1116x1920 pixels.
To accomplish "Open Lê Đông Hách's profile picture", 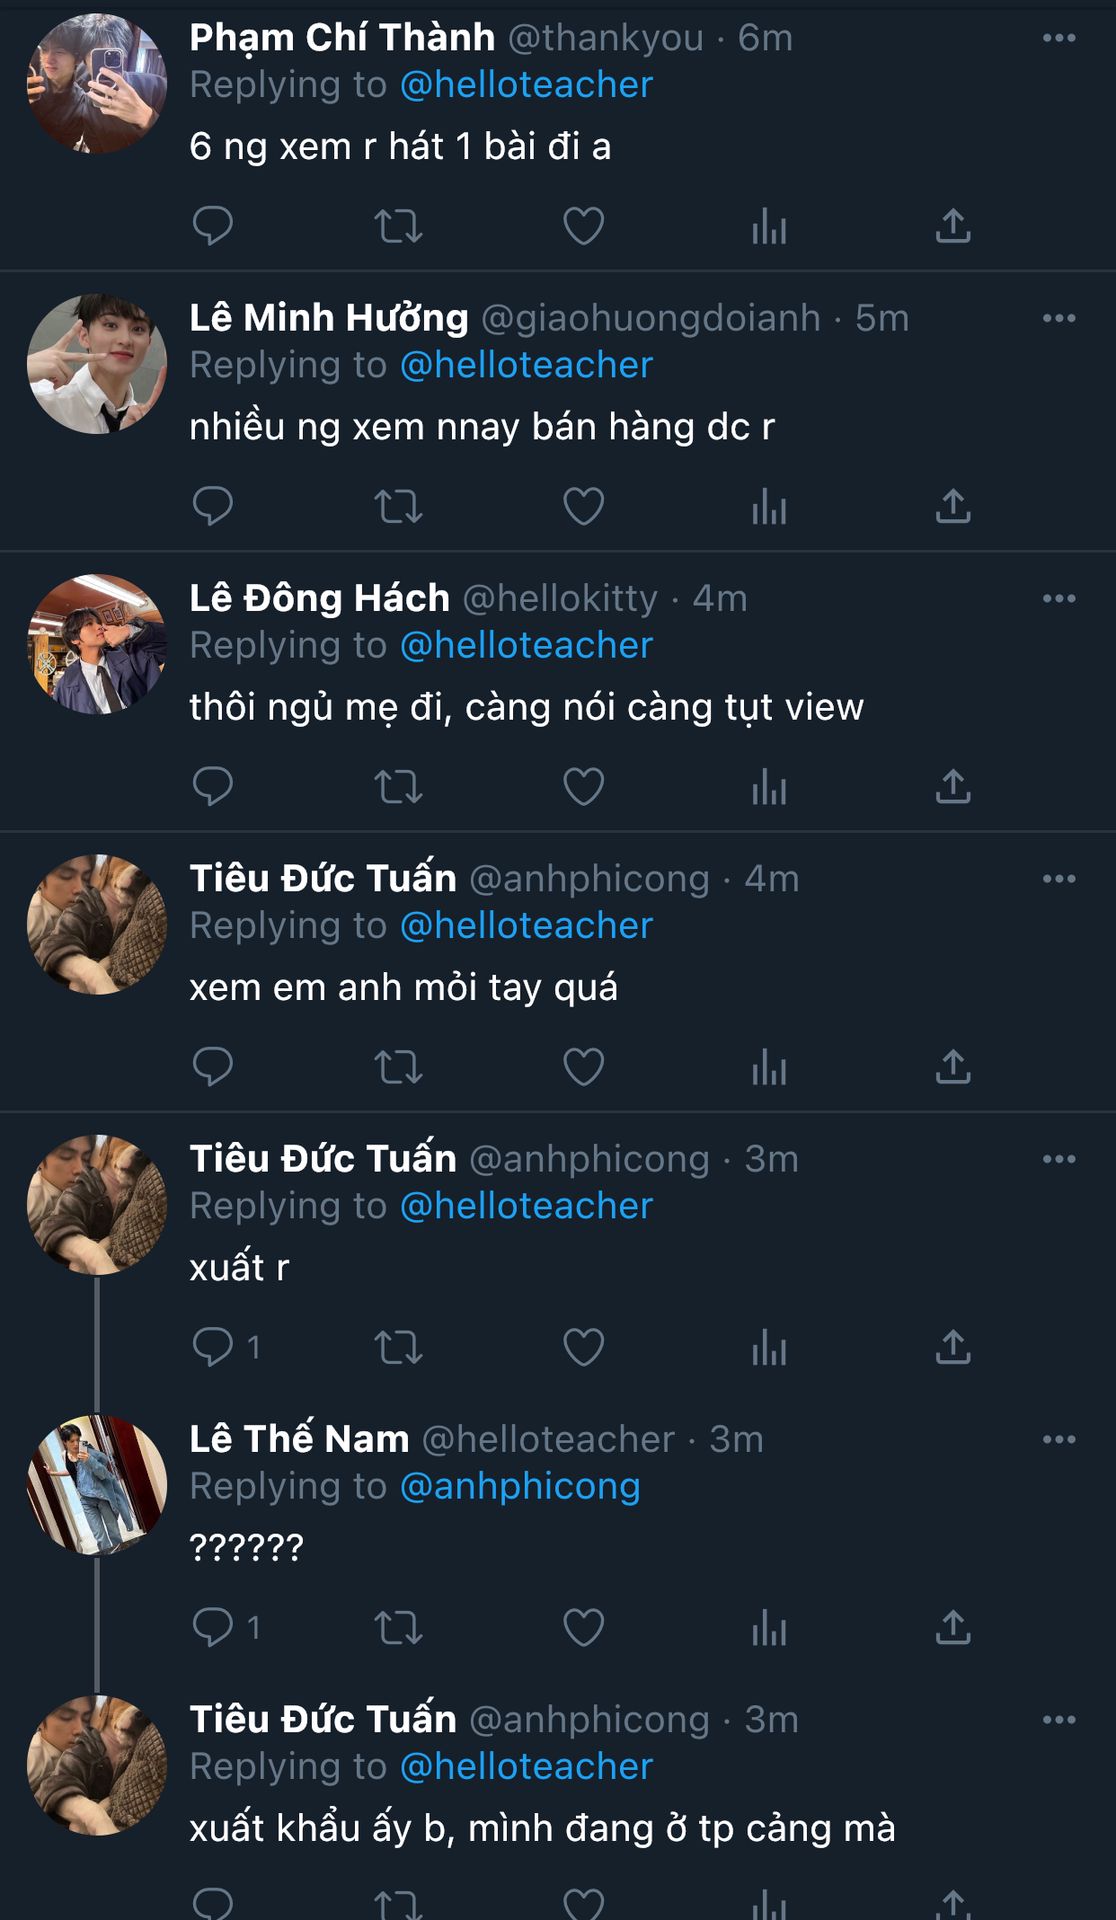I will point(97,644).
